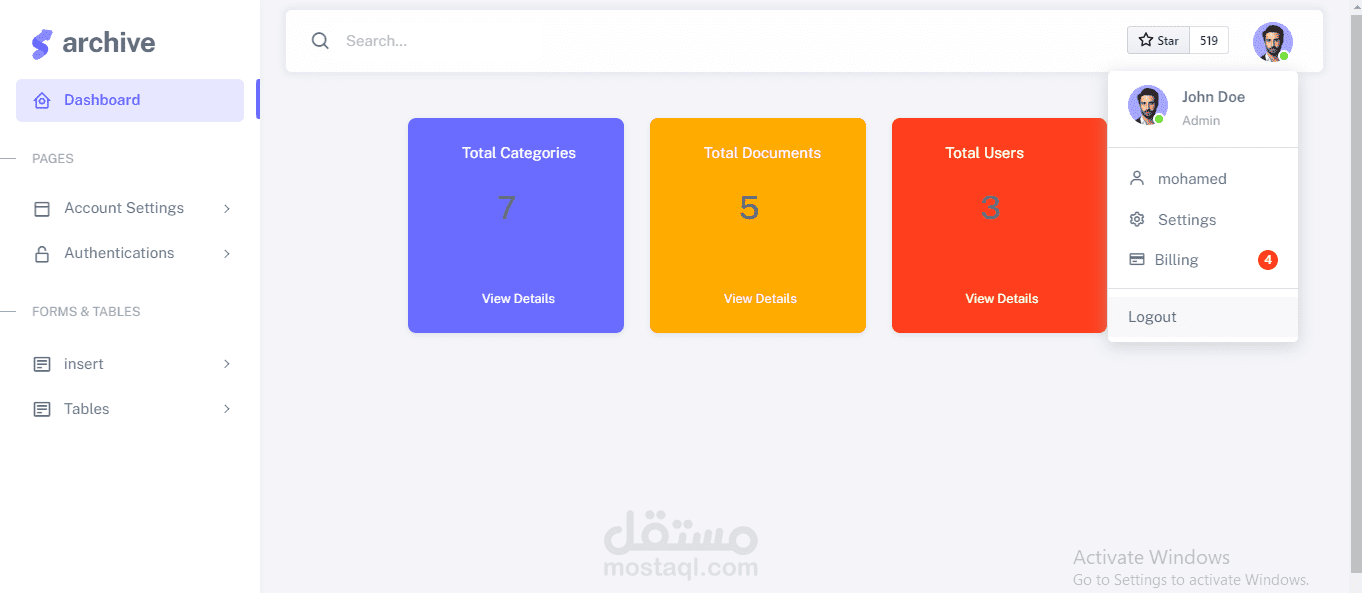Screen dimensions: 1362x593
Task: Click the 519 star count
Action: [x=1209, y=40]
